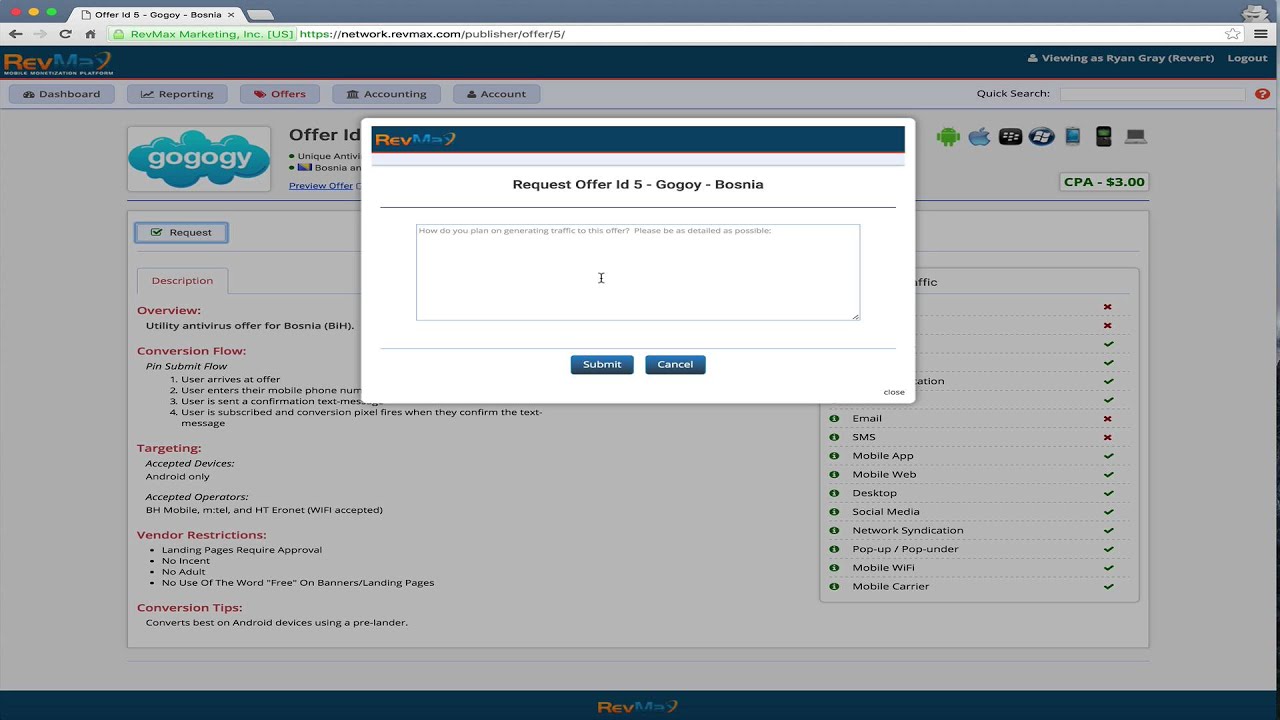
Task: Click the BlackBerry device icon
Action: (x=1011, y=137)
